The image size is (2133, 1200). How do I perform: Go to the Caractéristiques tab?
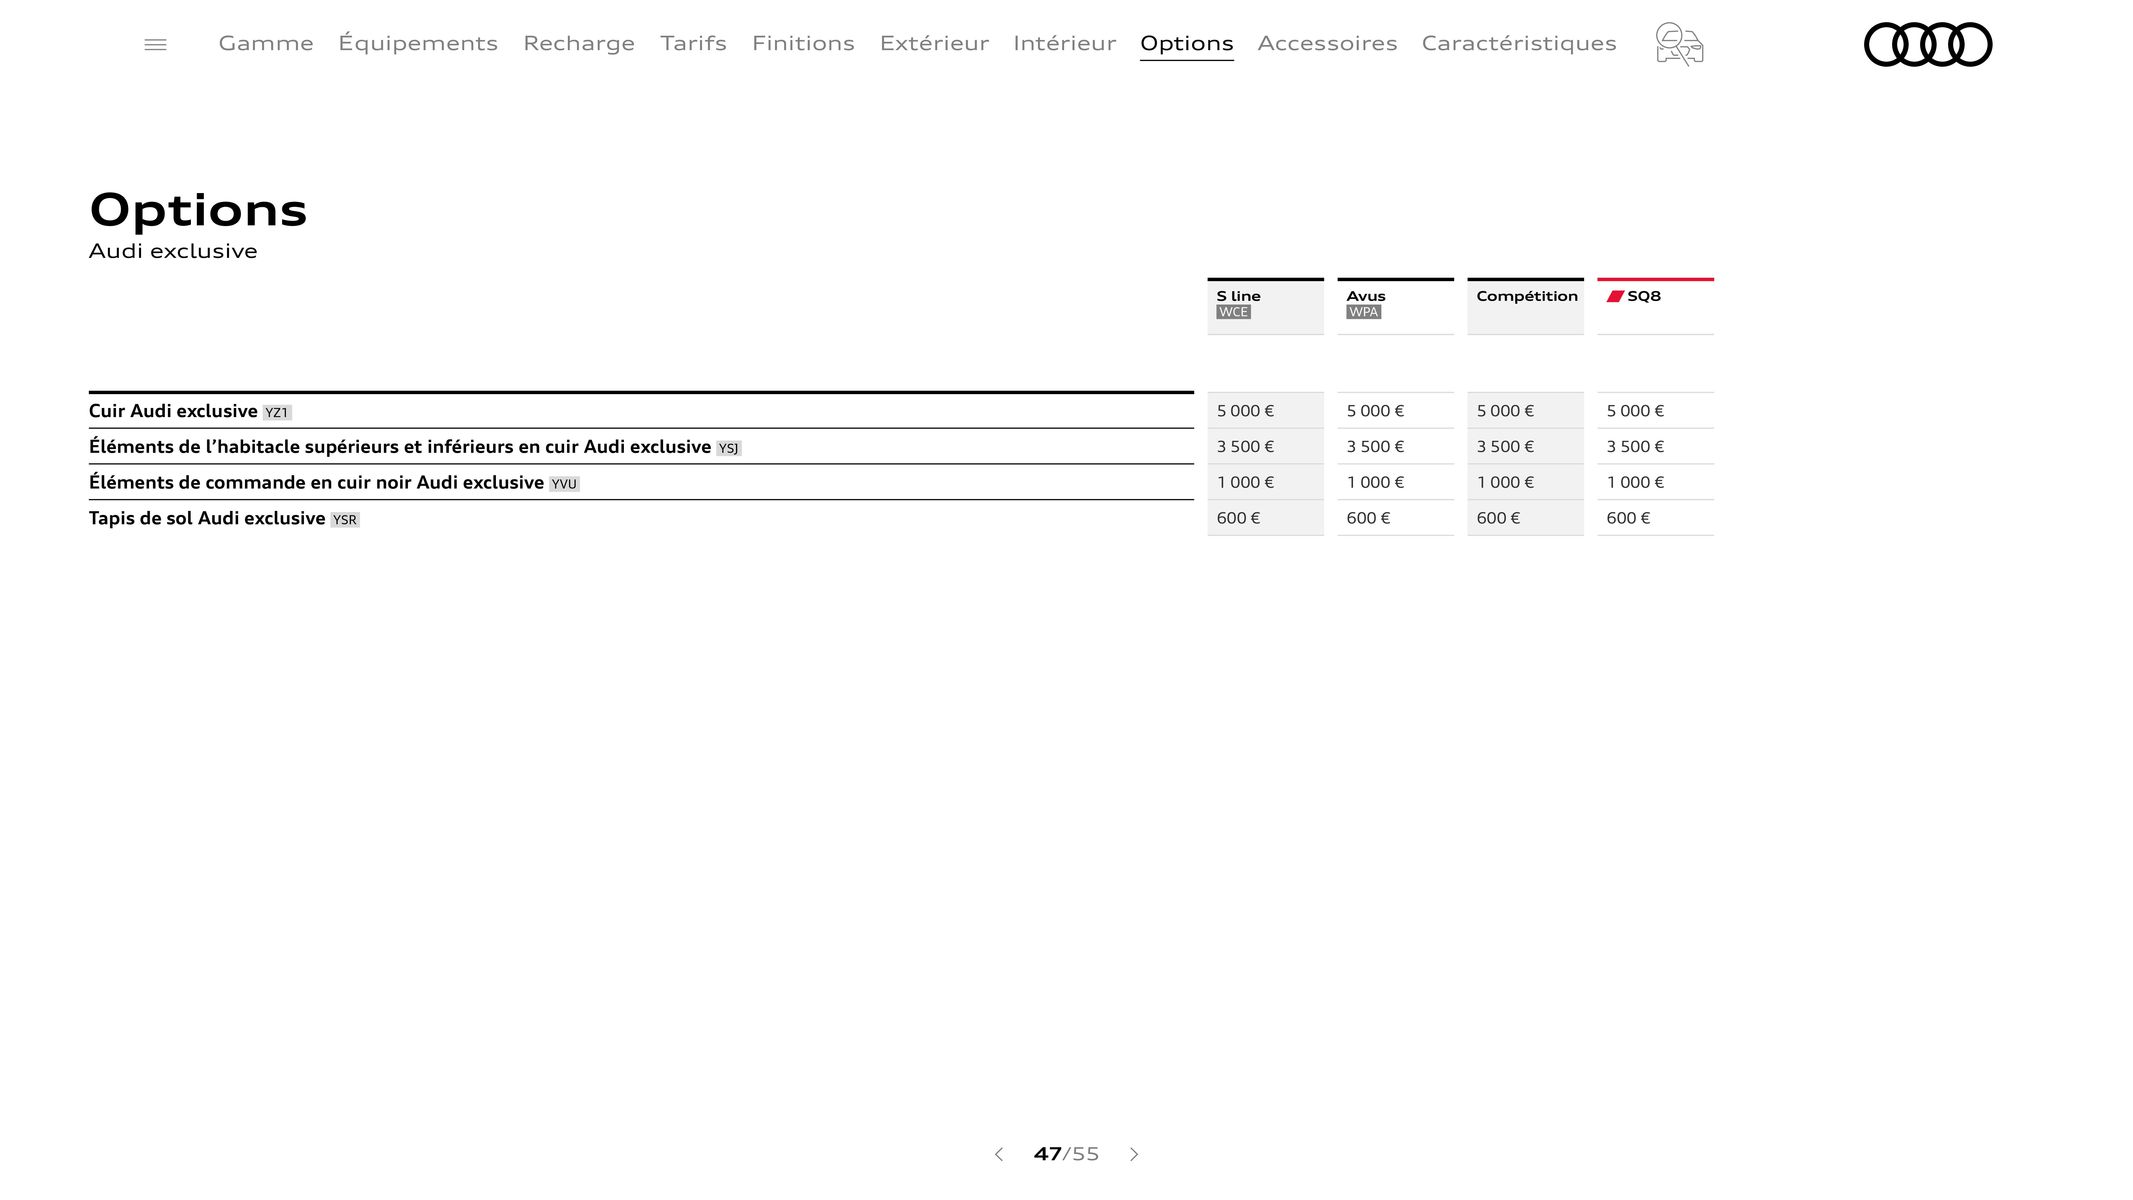(x=1519, y=43)
